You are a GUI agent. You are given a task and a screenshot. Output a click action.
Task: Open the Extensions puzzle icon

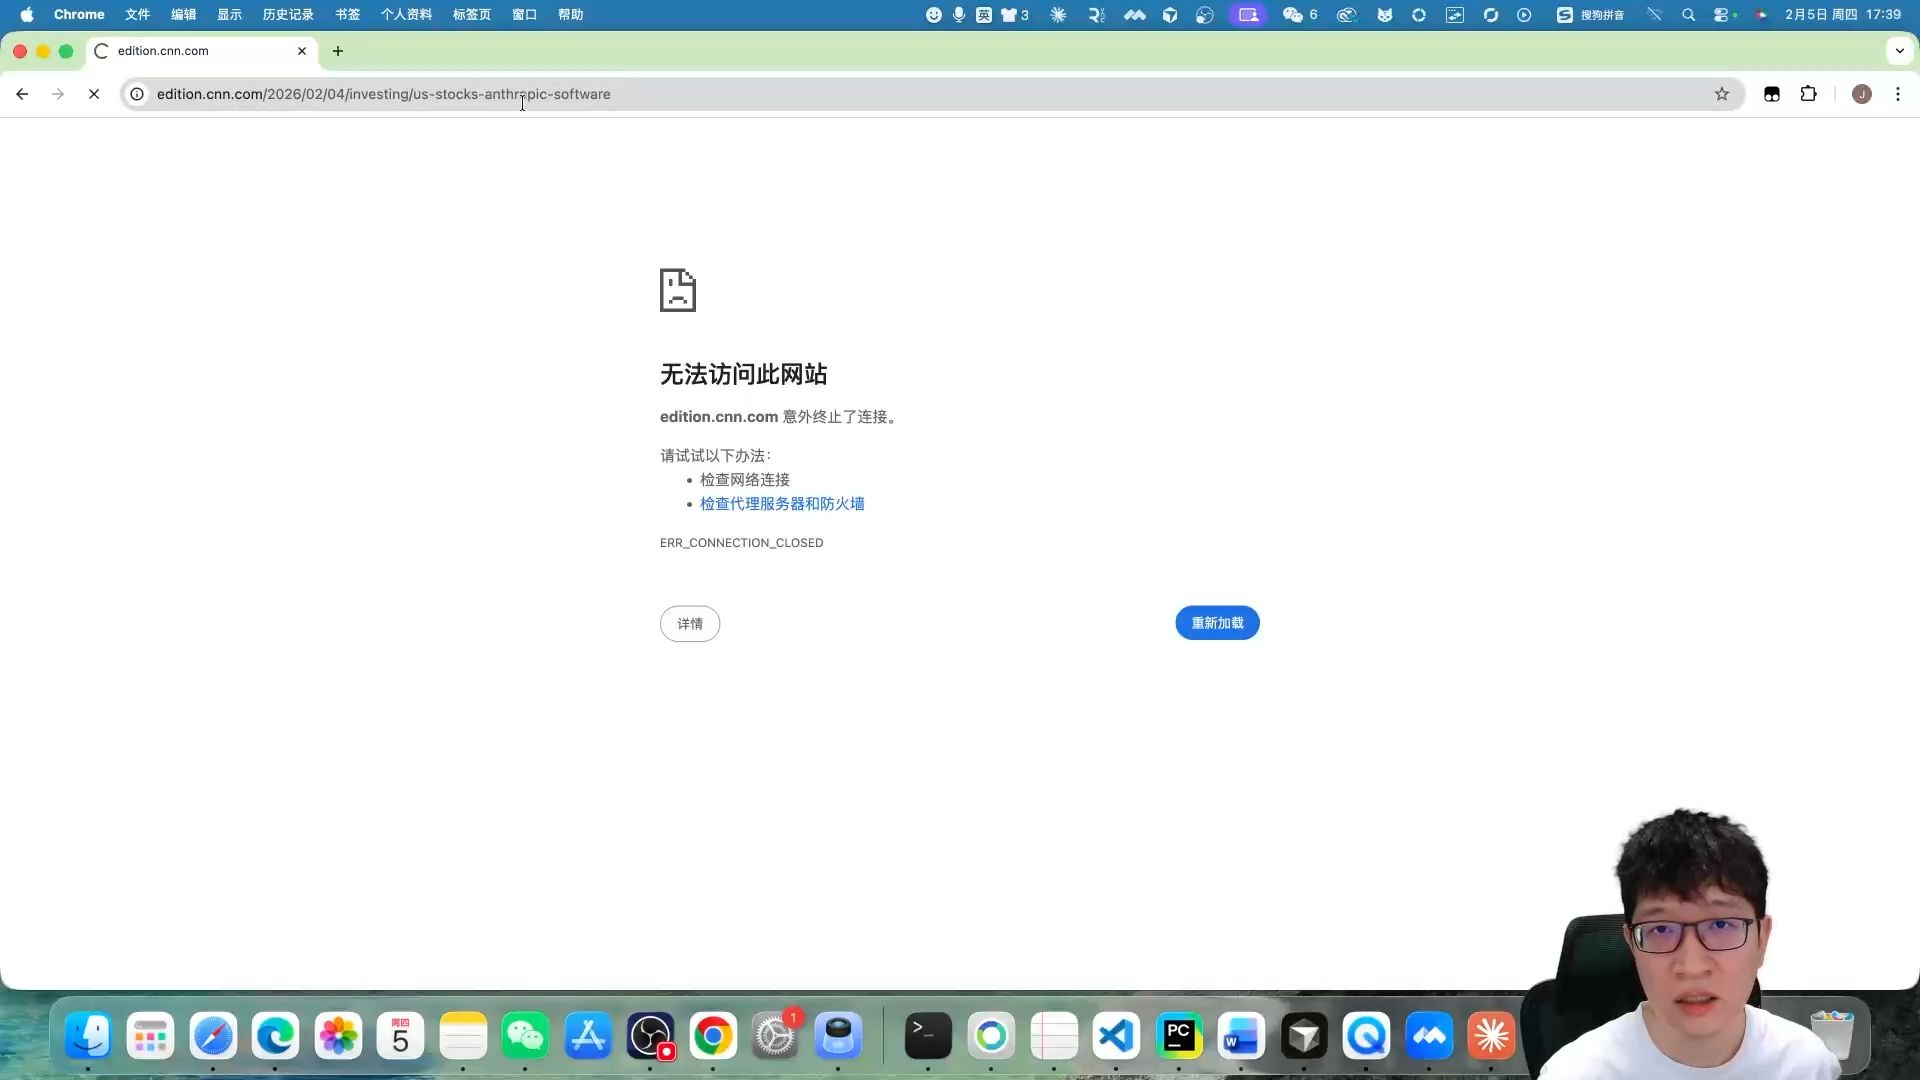pyautogui.click(x=1808, y=94)
